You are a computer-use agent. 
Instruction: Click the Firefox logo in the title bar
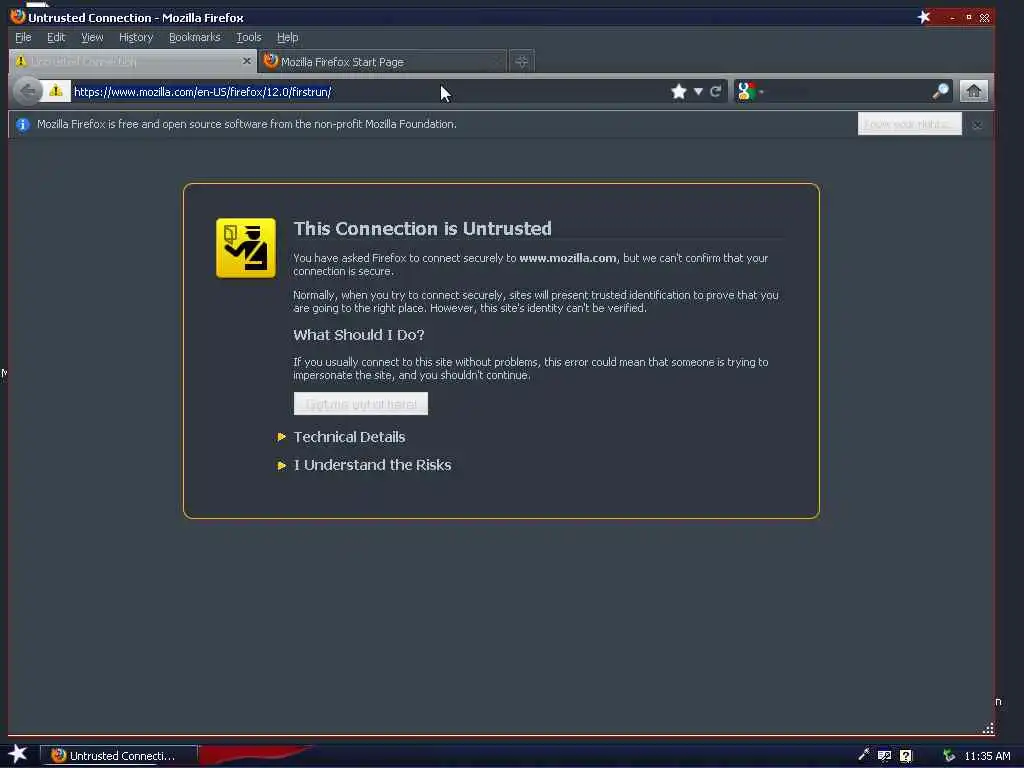click(x=18, y=16)
